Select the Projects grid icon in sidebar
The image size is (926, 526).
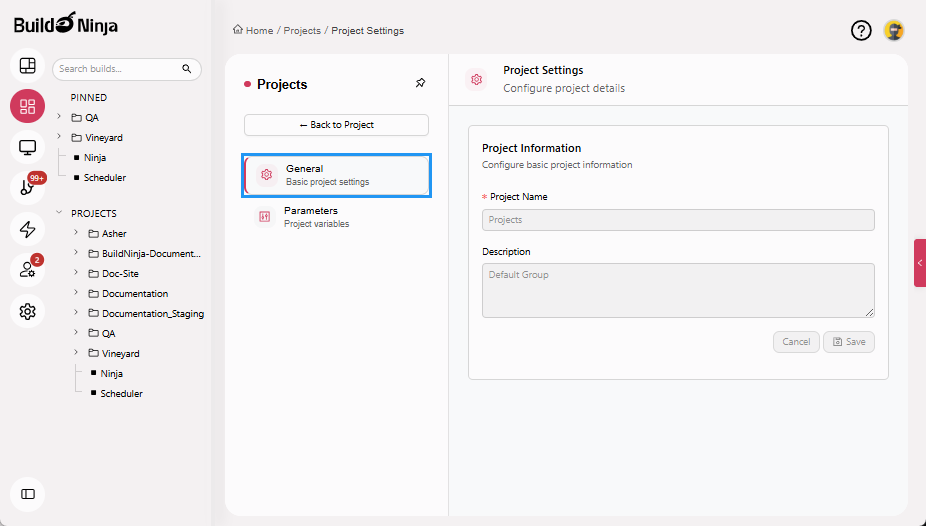[27, 106]
